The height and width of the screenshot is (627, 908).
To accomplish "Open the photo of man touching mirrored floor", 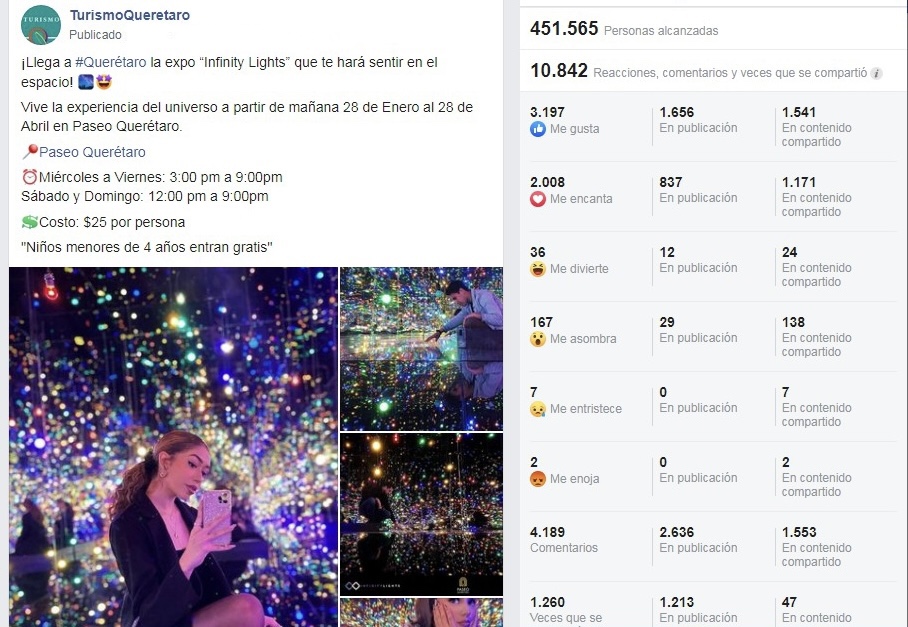I will tap(422, 349).
